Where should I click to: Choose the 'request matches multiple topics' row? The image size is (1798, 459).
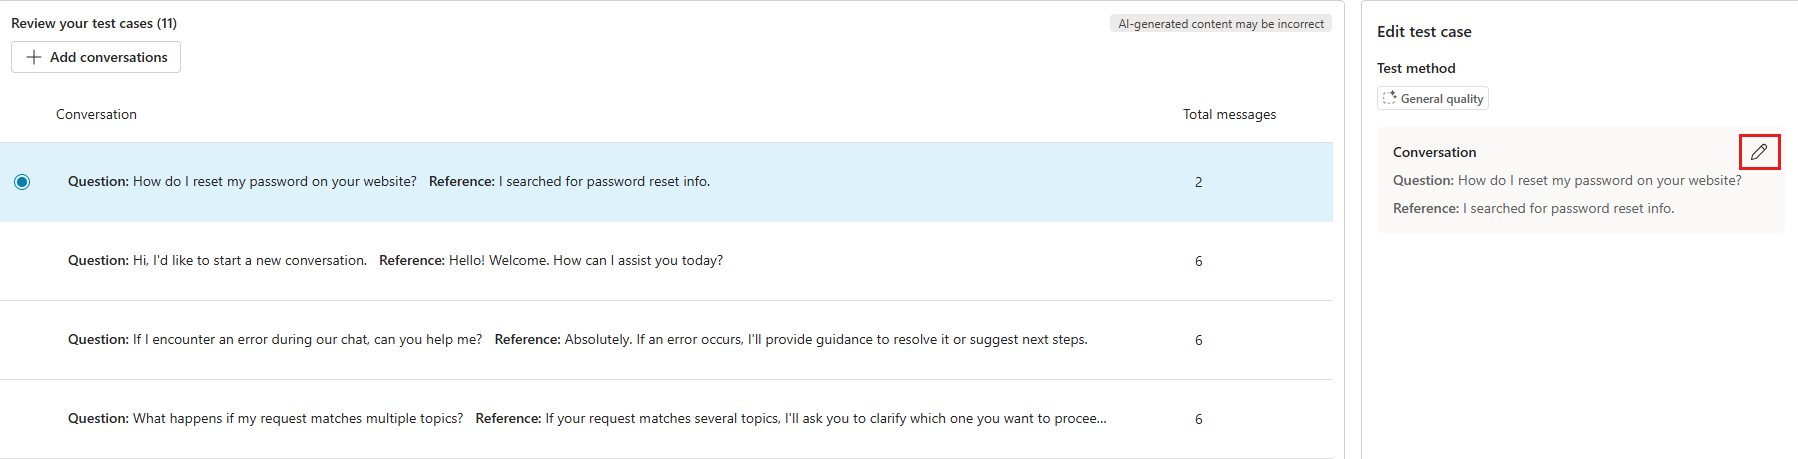pyautogui.click(x=586, y=419)
